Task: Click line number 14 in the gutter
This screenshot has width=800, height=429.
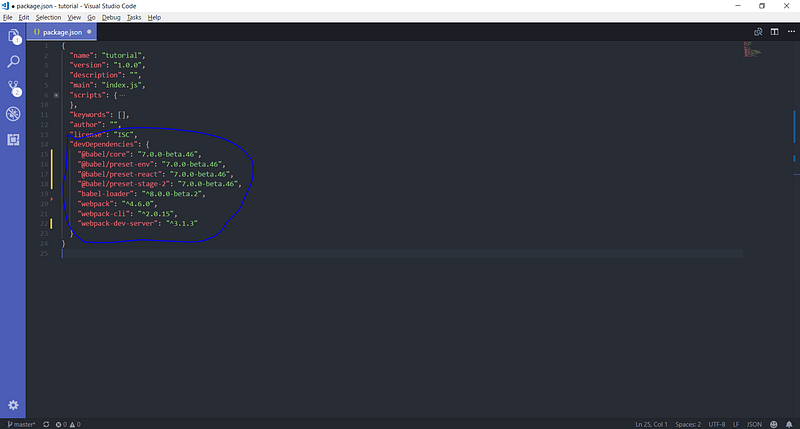Action: pyautogui.click(x=44, y=144)
